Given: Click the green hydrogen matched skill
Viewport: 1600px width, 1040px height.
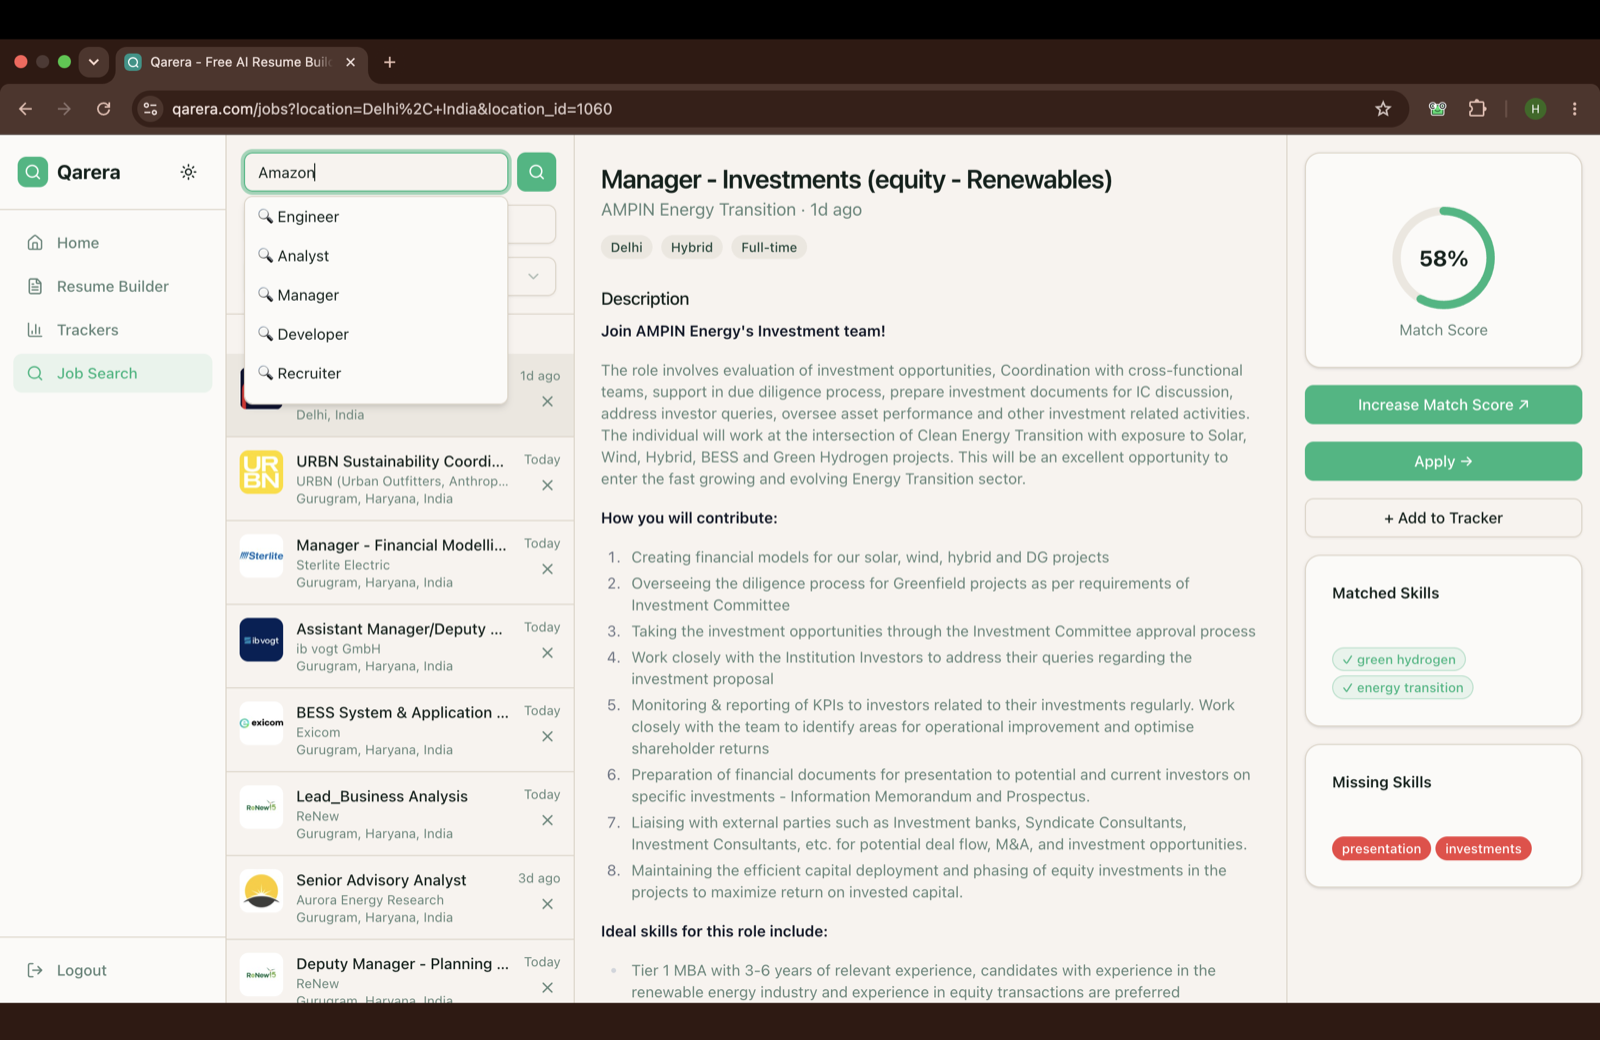Looking at the screenshot, I should (x=1399, y=659).
